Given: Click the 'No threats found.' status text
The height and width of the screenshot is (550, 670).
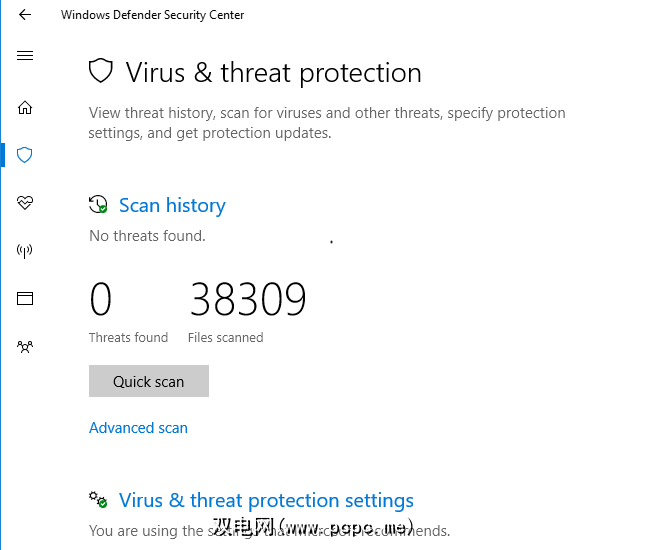Looking at the screenshot, I should click(147, 236).
